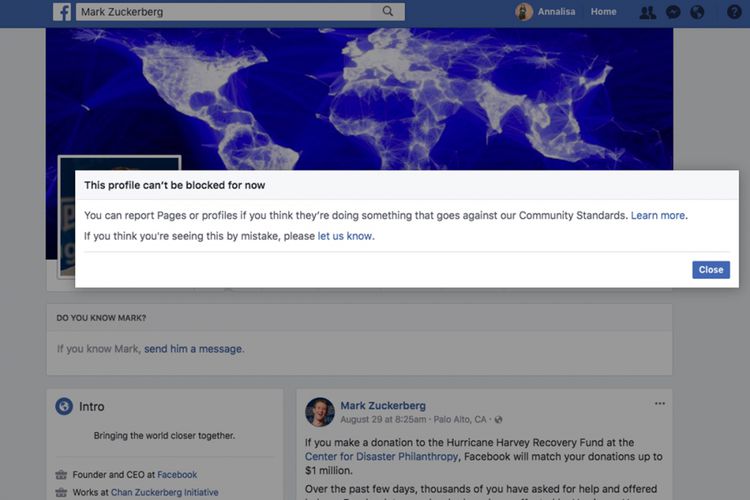This screenshot has width=750, height=500.
Task: Open Center for Disaster Philanthropy link
Action: 382,456
